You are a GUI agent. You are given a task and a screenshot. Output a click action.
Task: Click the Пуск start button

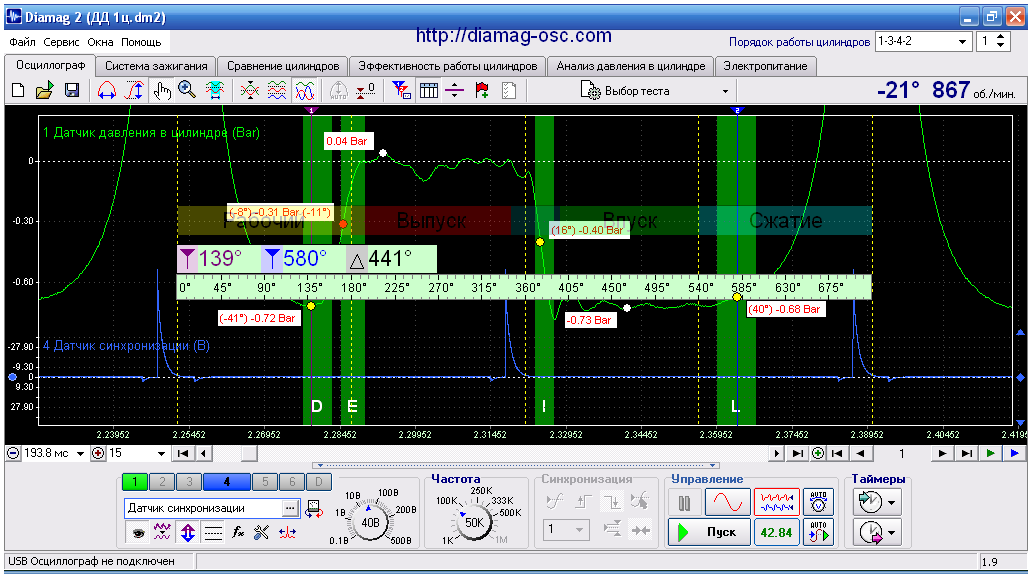710,532
